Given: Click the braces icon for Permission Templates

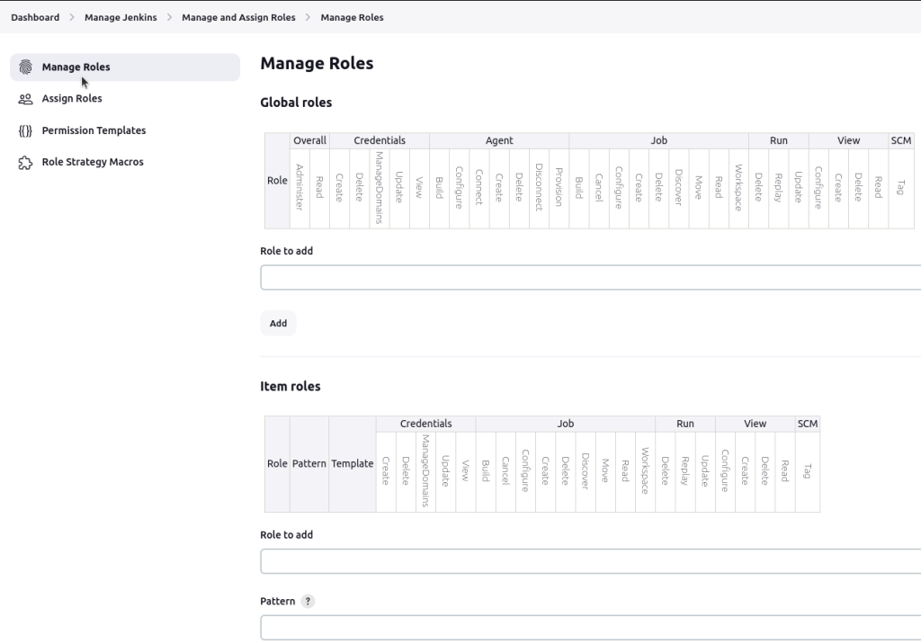Looking at the screenshot, I should 25,130.
